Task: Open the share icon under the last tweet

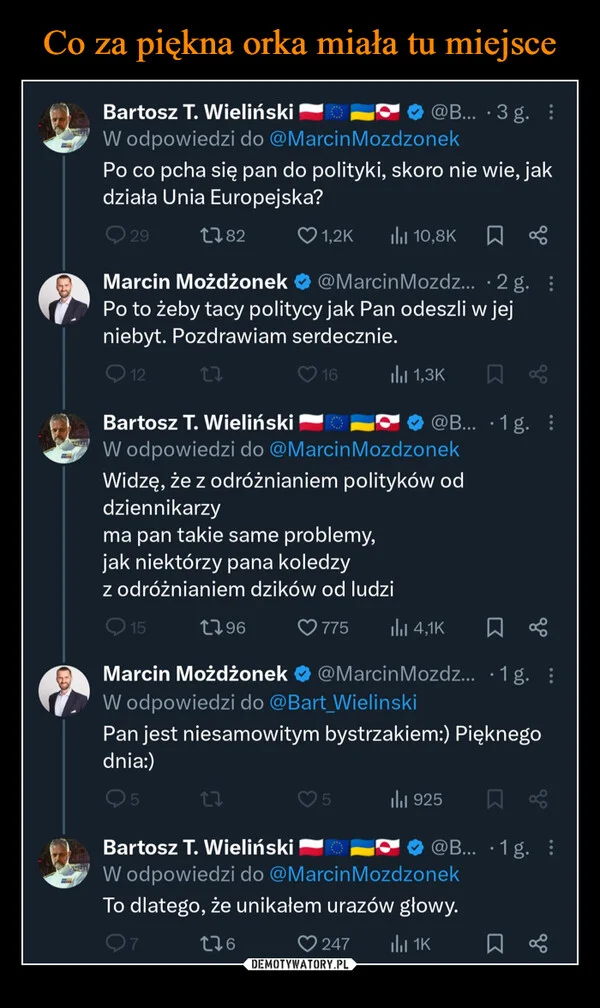Action: pyautogui.click(x=540, y=943)
